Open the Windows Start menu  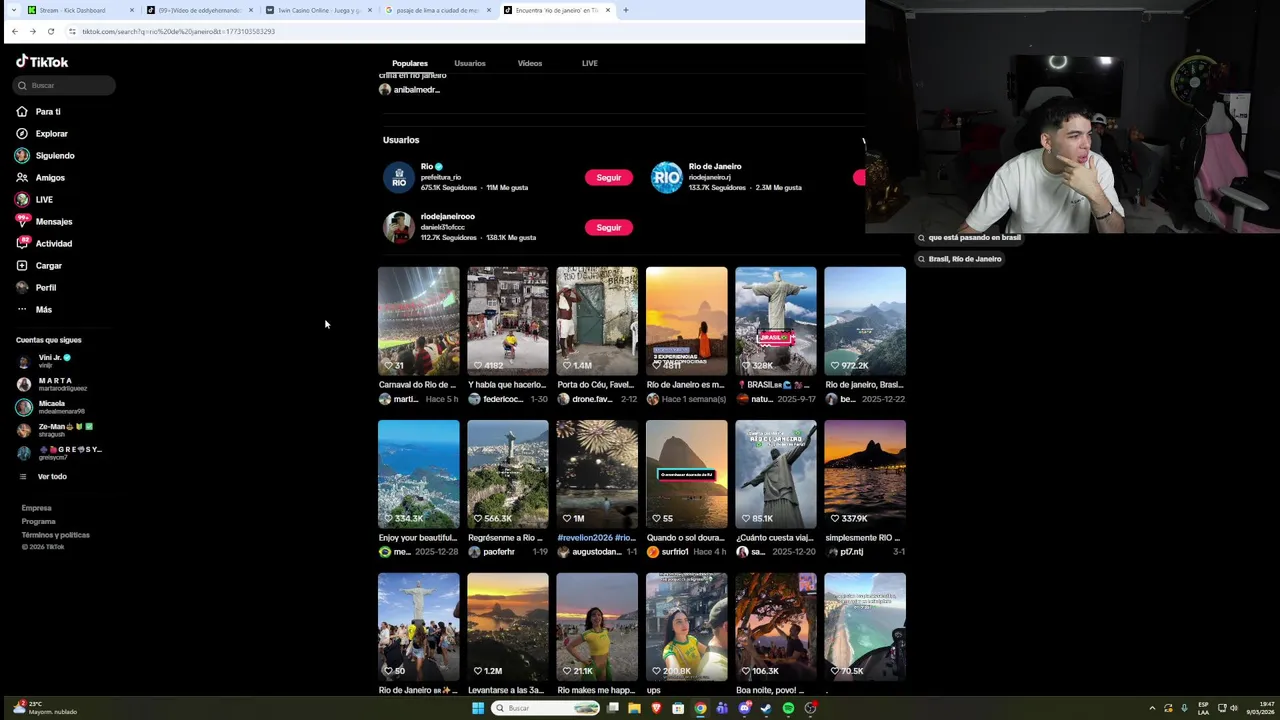tap(478, 708)
